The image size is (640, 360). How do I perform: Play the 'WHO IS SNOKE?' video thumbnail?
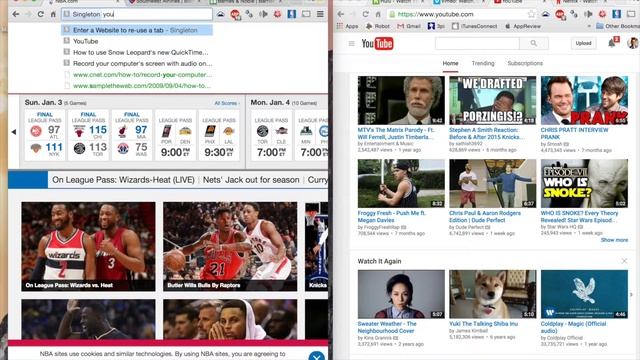(x=584, y=184)
